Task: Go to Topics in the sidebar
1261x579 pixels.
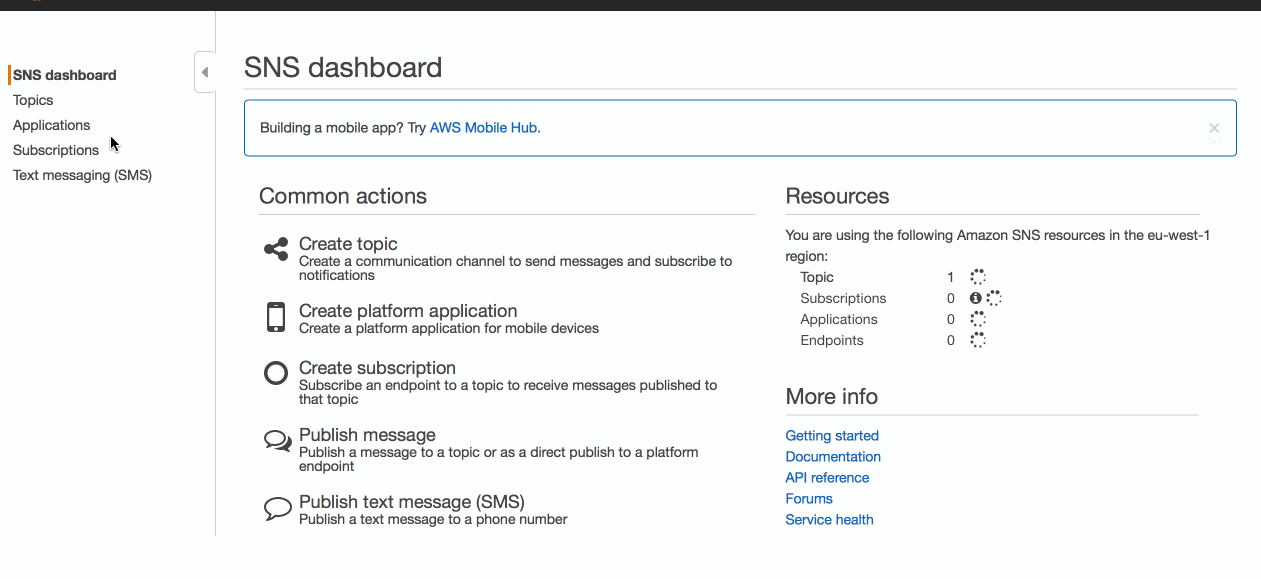Action: [33, 100]
